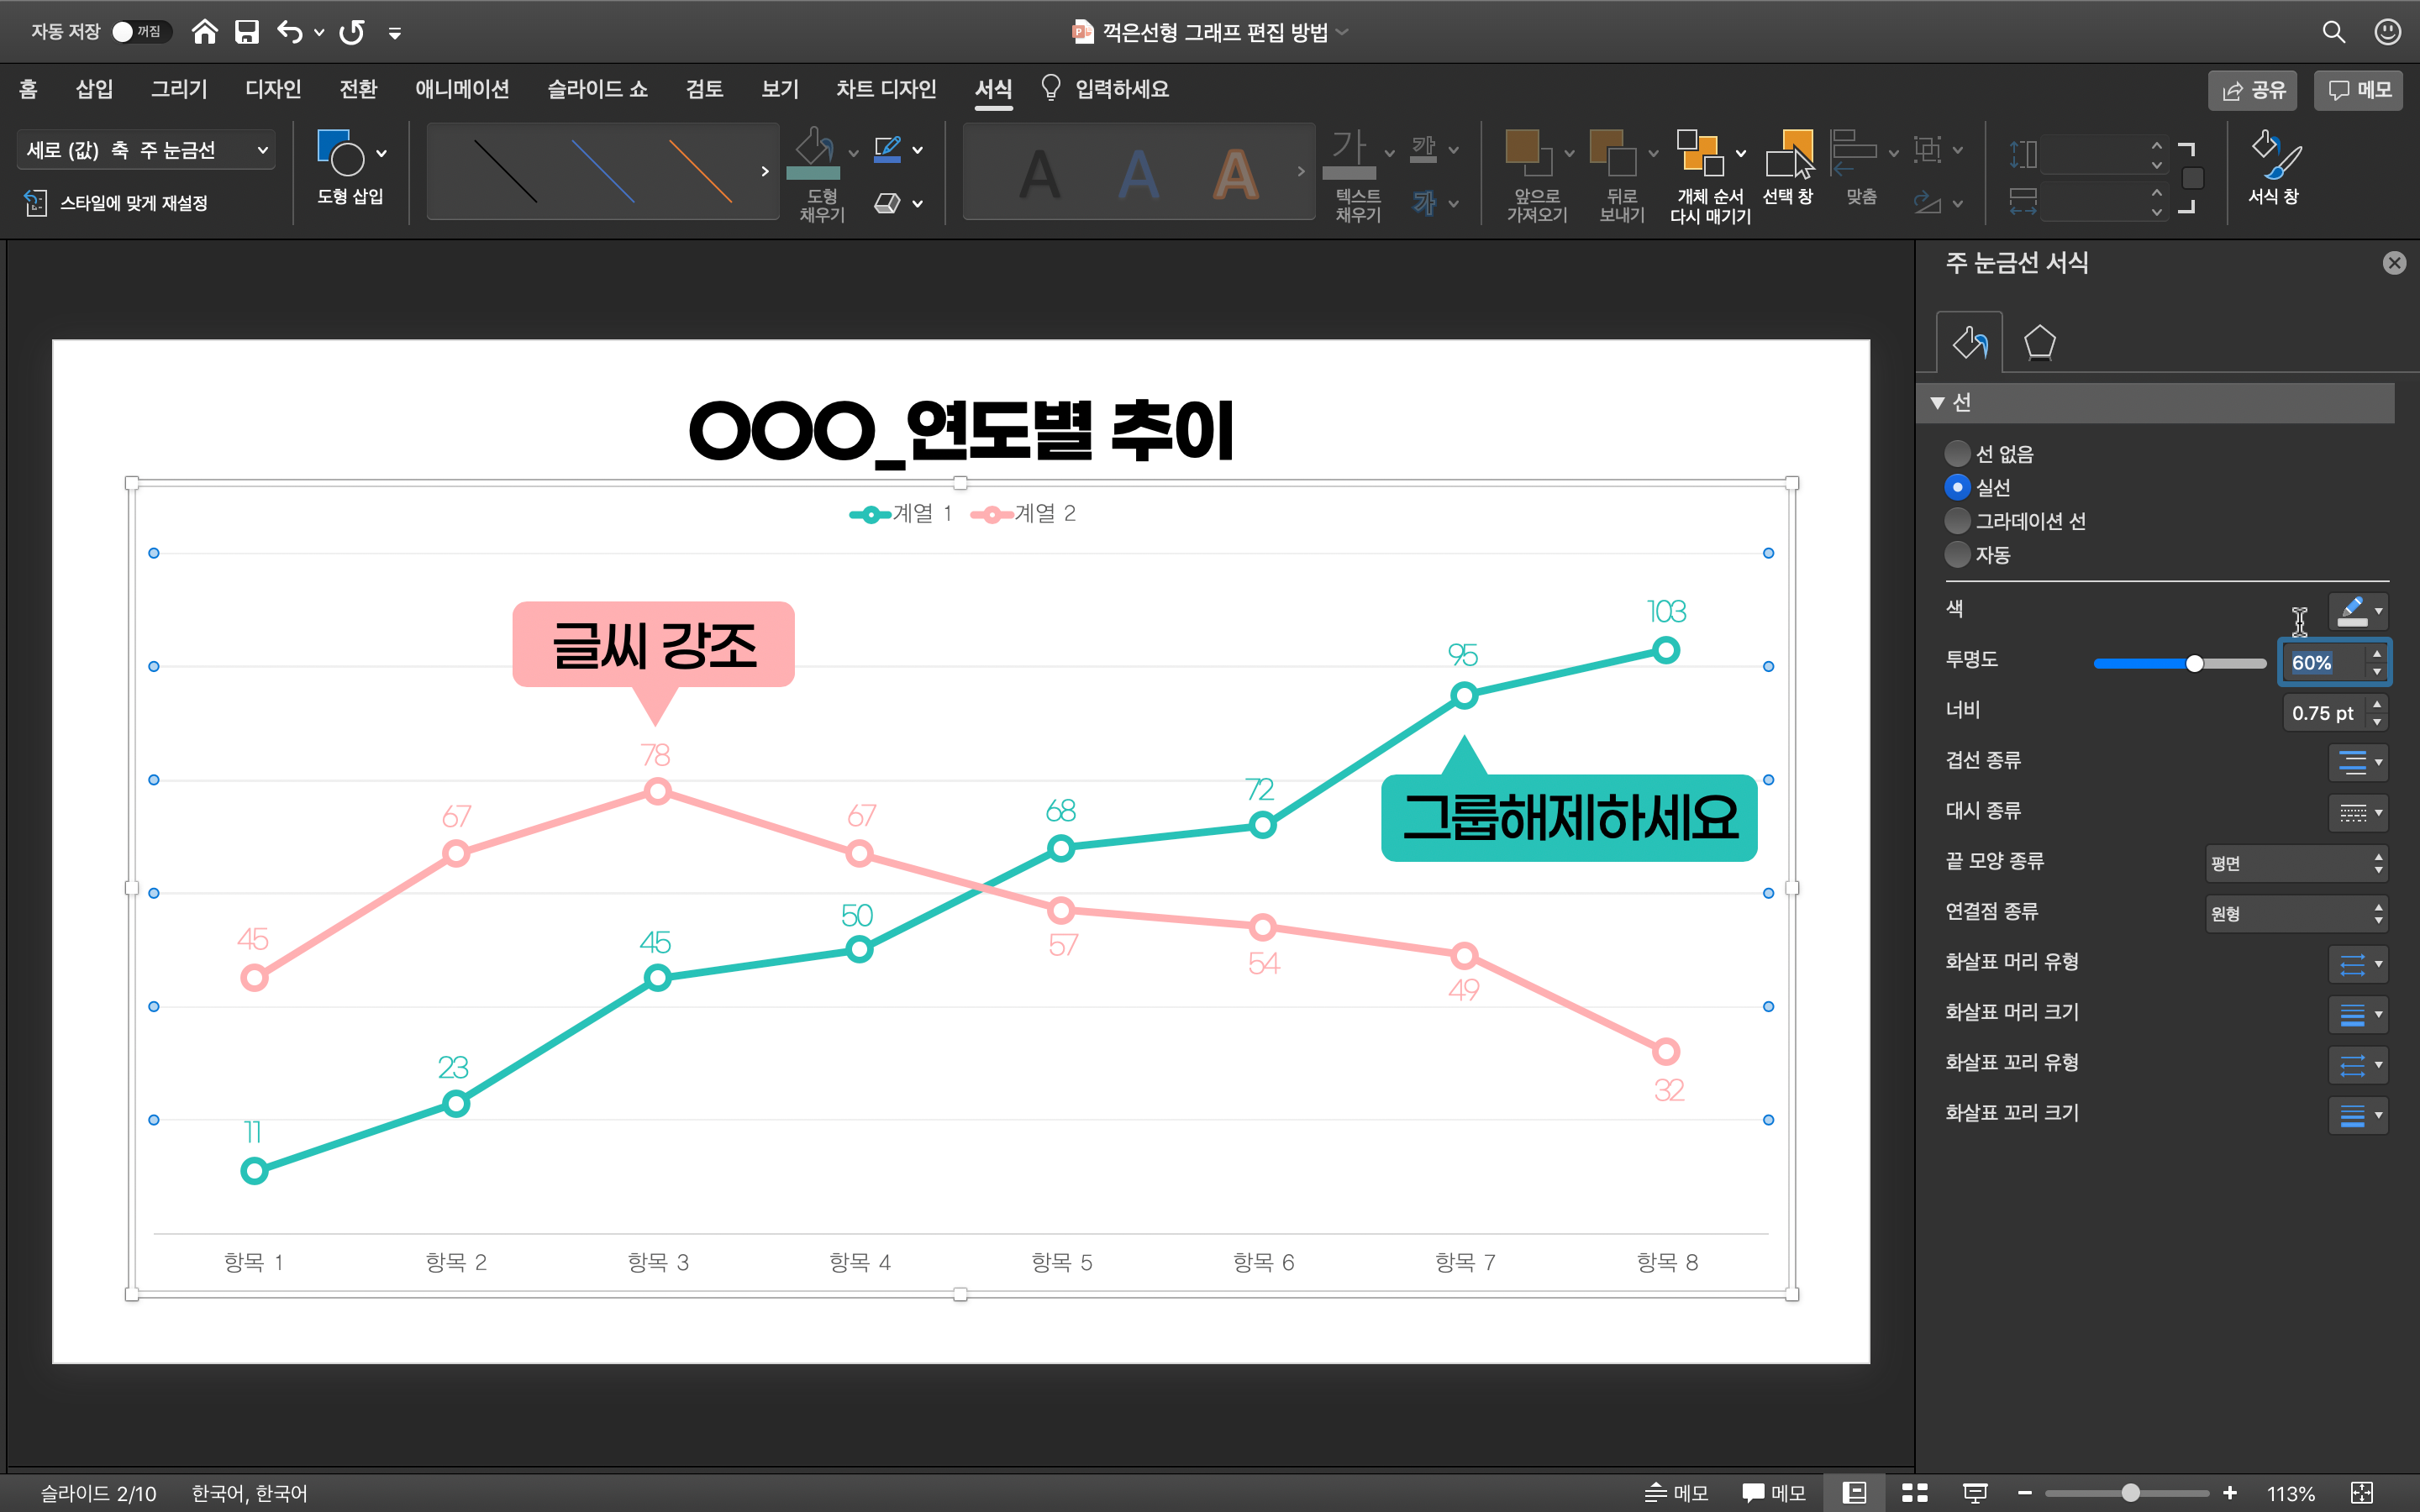Click the 뒤로 보내기 icon
Screen dimensions: 2420x1512
[x=1613, y=152]
